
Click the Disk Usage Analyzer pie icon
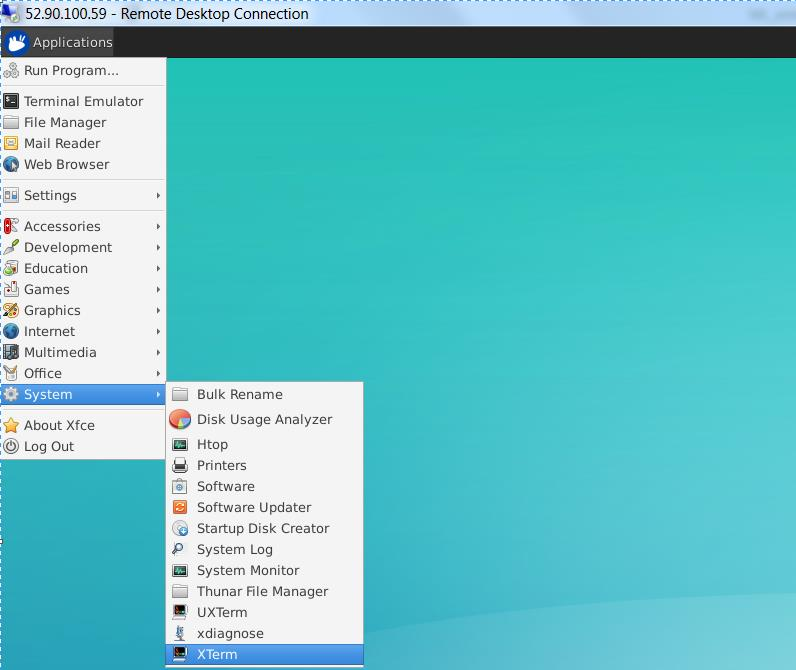pos(180,419)
